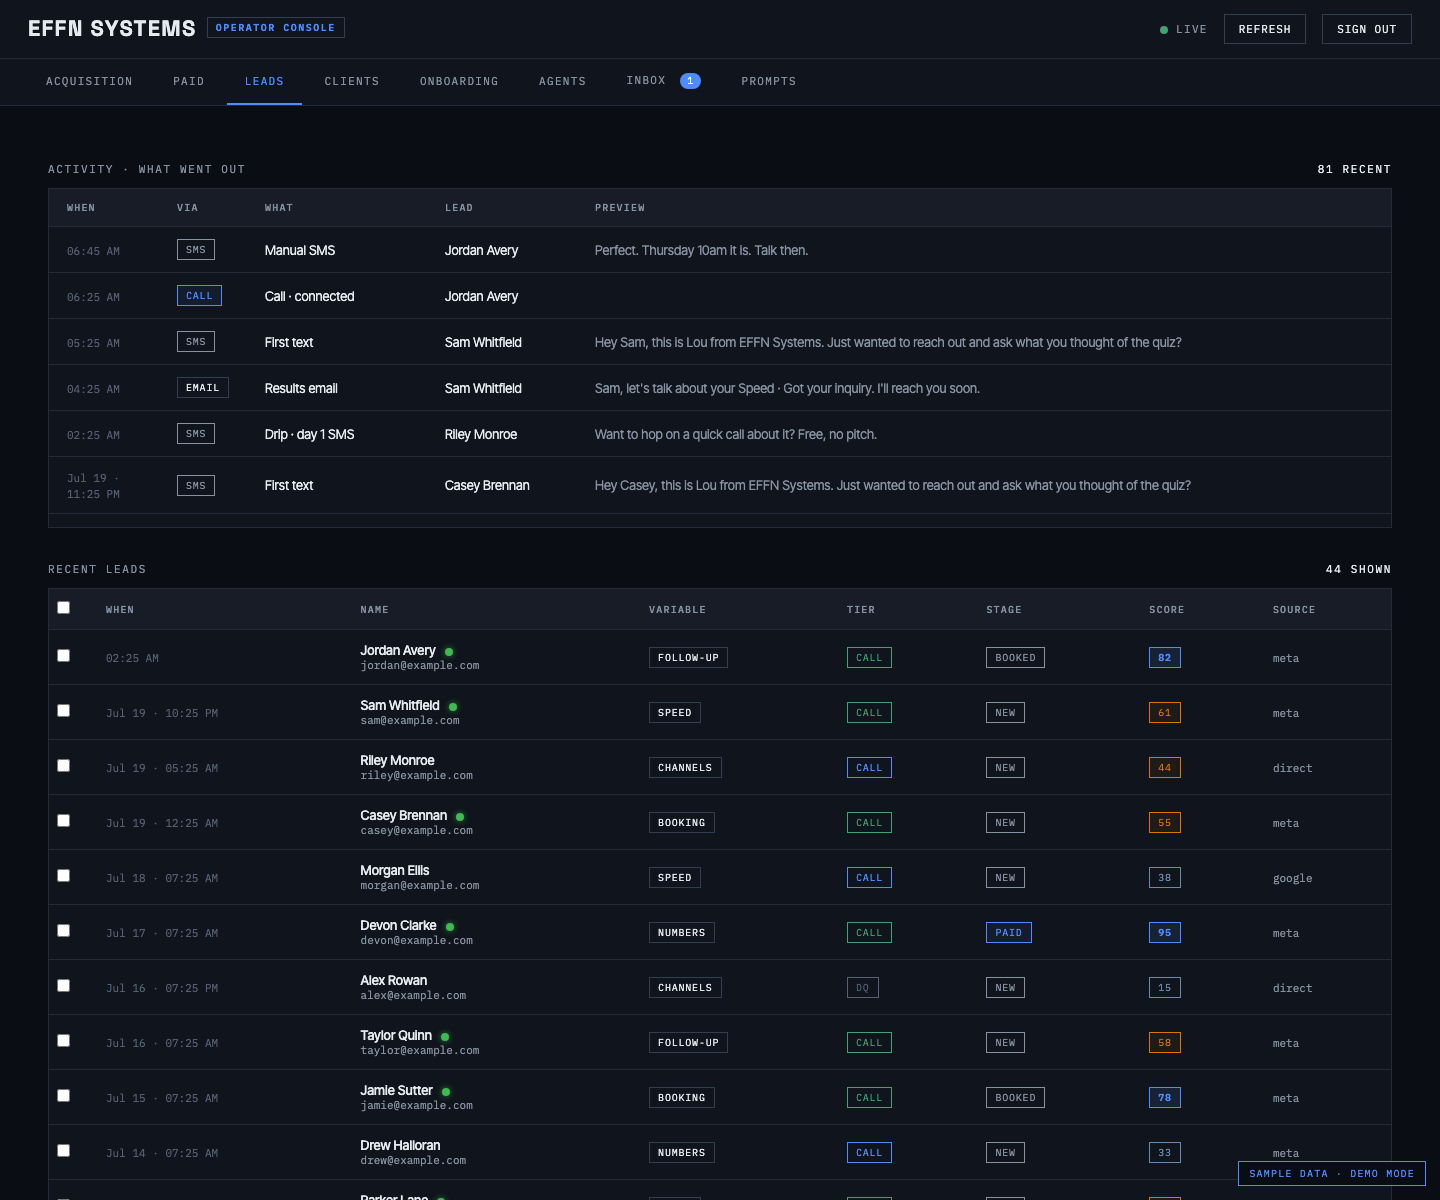Screen dimensions: 1440x1200
Task: Open the Morgan Ellis lead name
Action: pyautogui.click(x=395, y=870)
